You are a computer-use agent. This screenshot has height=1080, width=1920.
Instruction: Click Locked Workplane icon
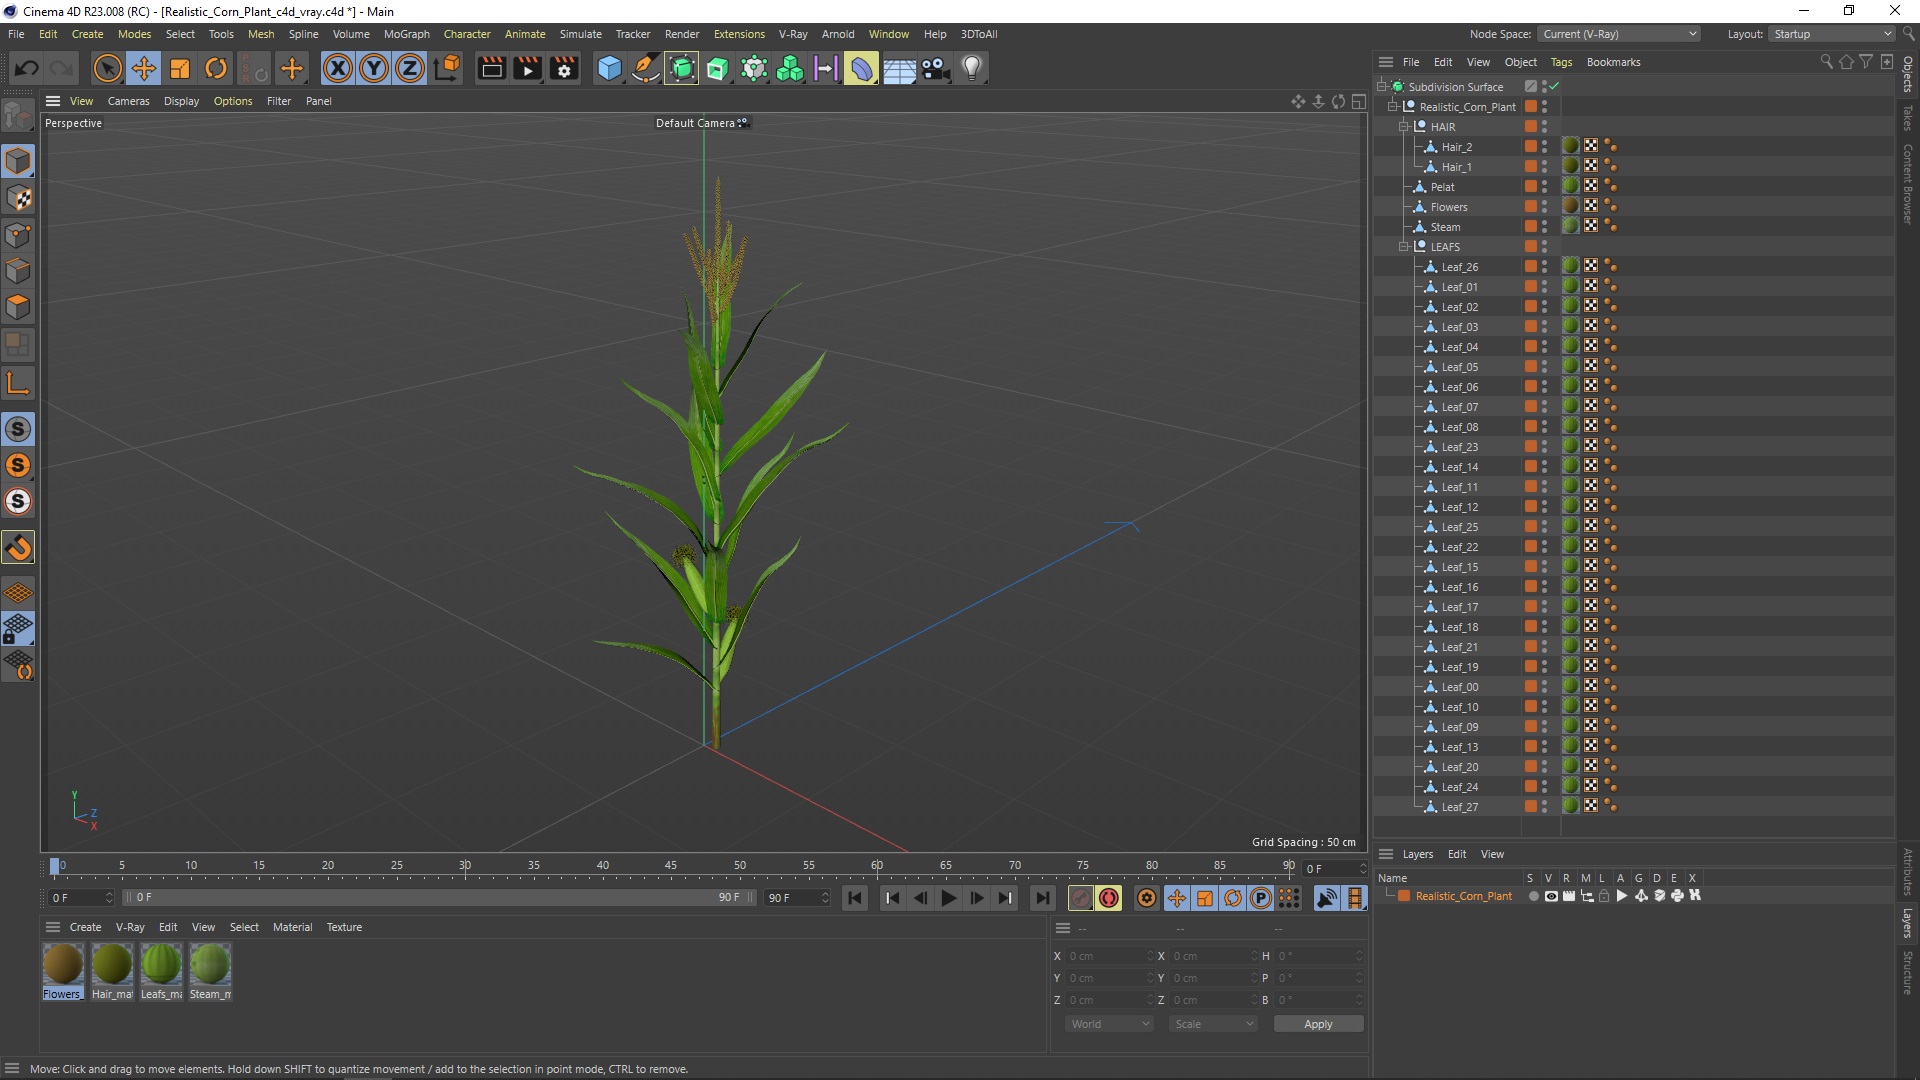click(x=18, y=629)
